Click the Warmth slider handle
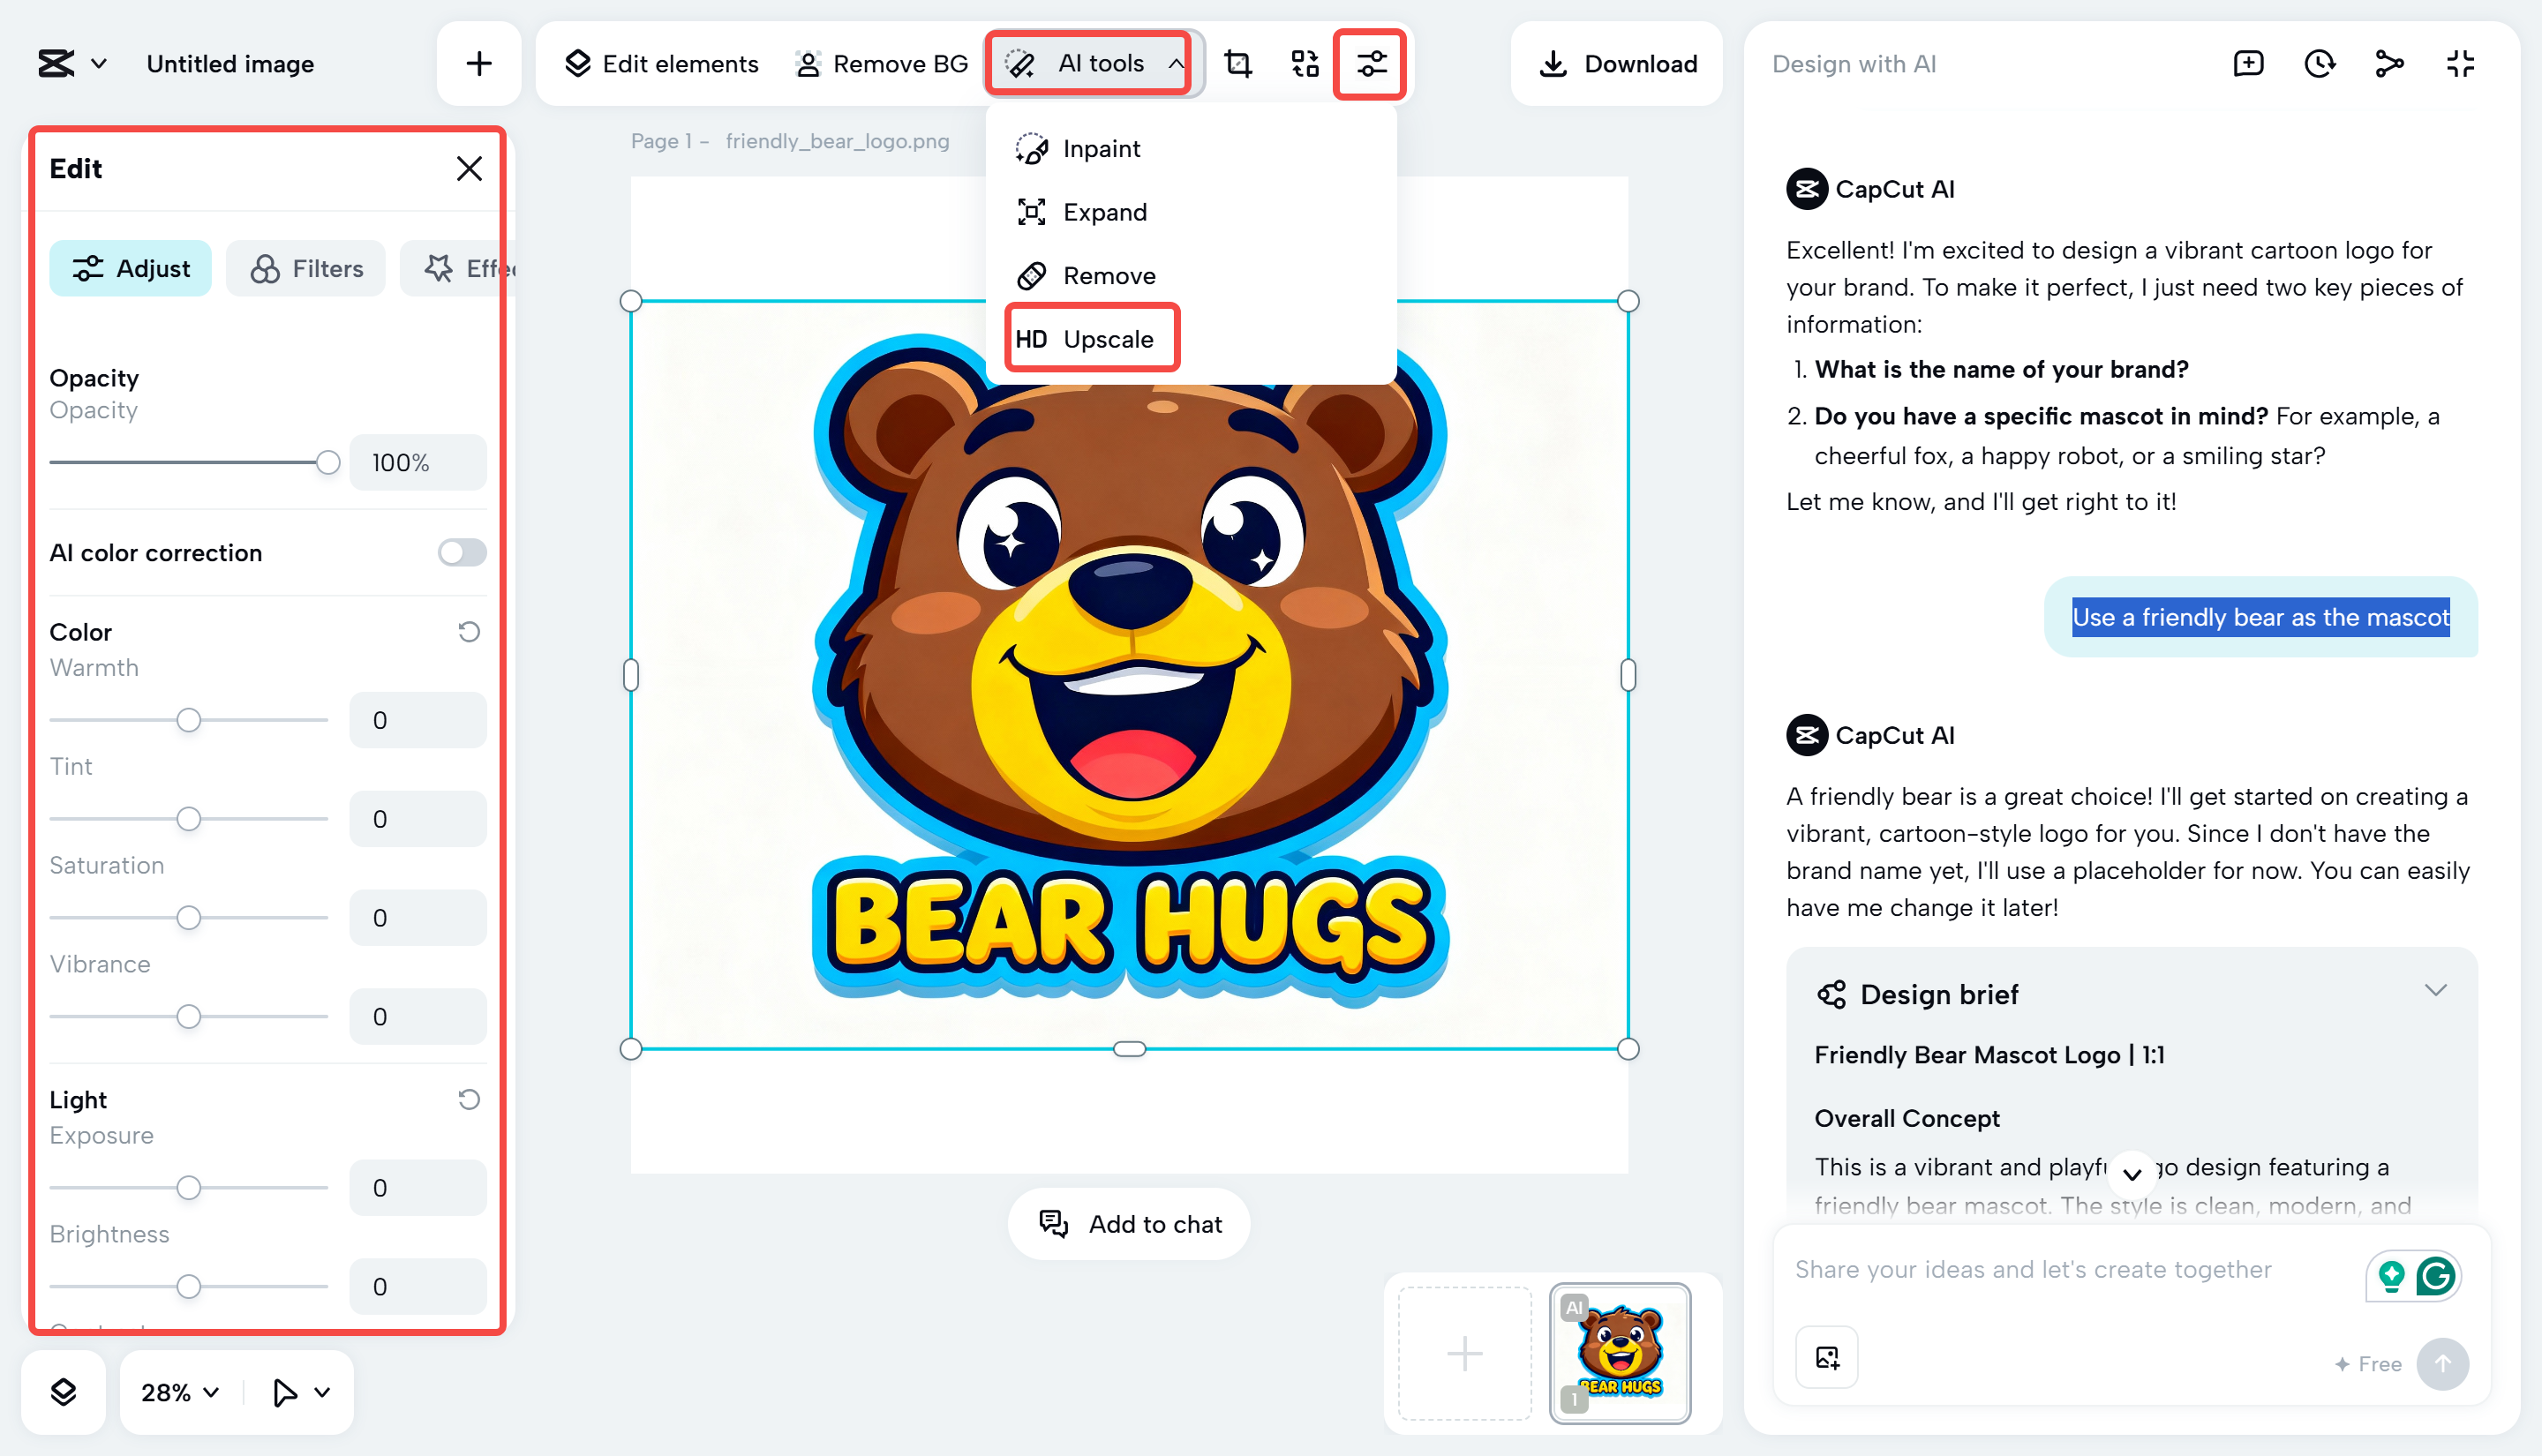The image size is (2542, 1456). pyautogui.click(x=188, y=720)
